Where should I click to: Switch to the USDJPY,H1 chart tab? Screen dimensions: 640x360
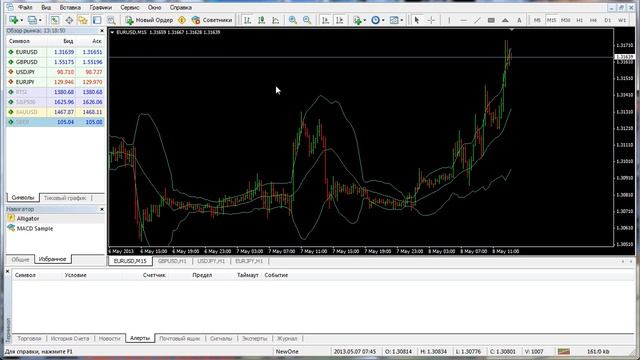pos(211,261)
